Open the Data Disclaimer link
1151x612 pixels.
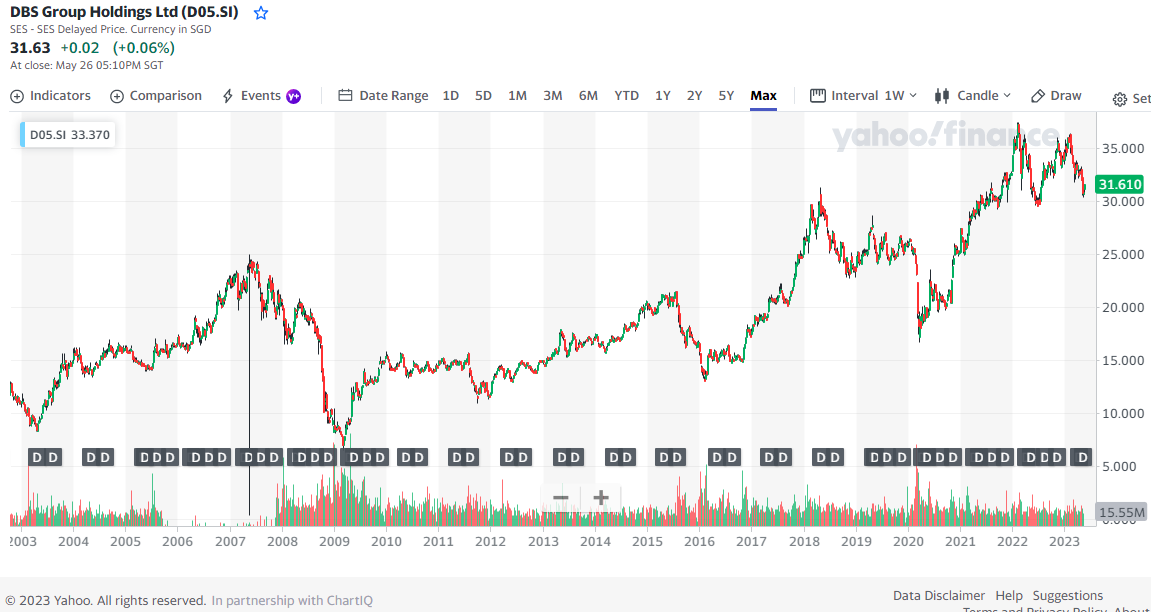coord(939,595)
